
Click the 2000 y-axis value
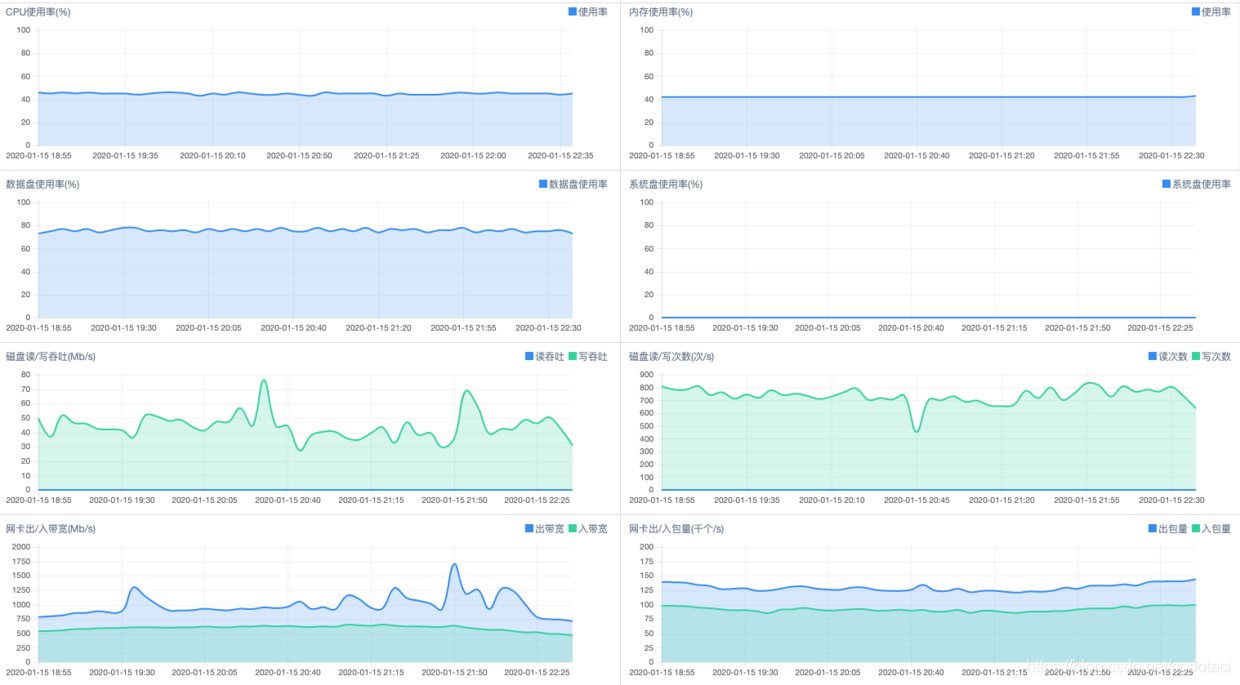[x=21, y=547]
